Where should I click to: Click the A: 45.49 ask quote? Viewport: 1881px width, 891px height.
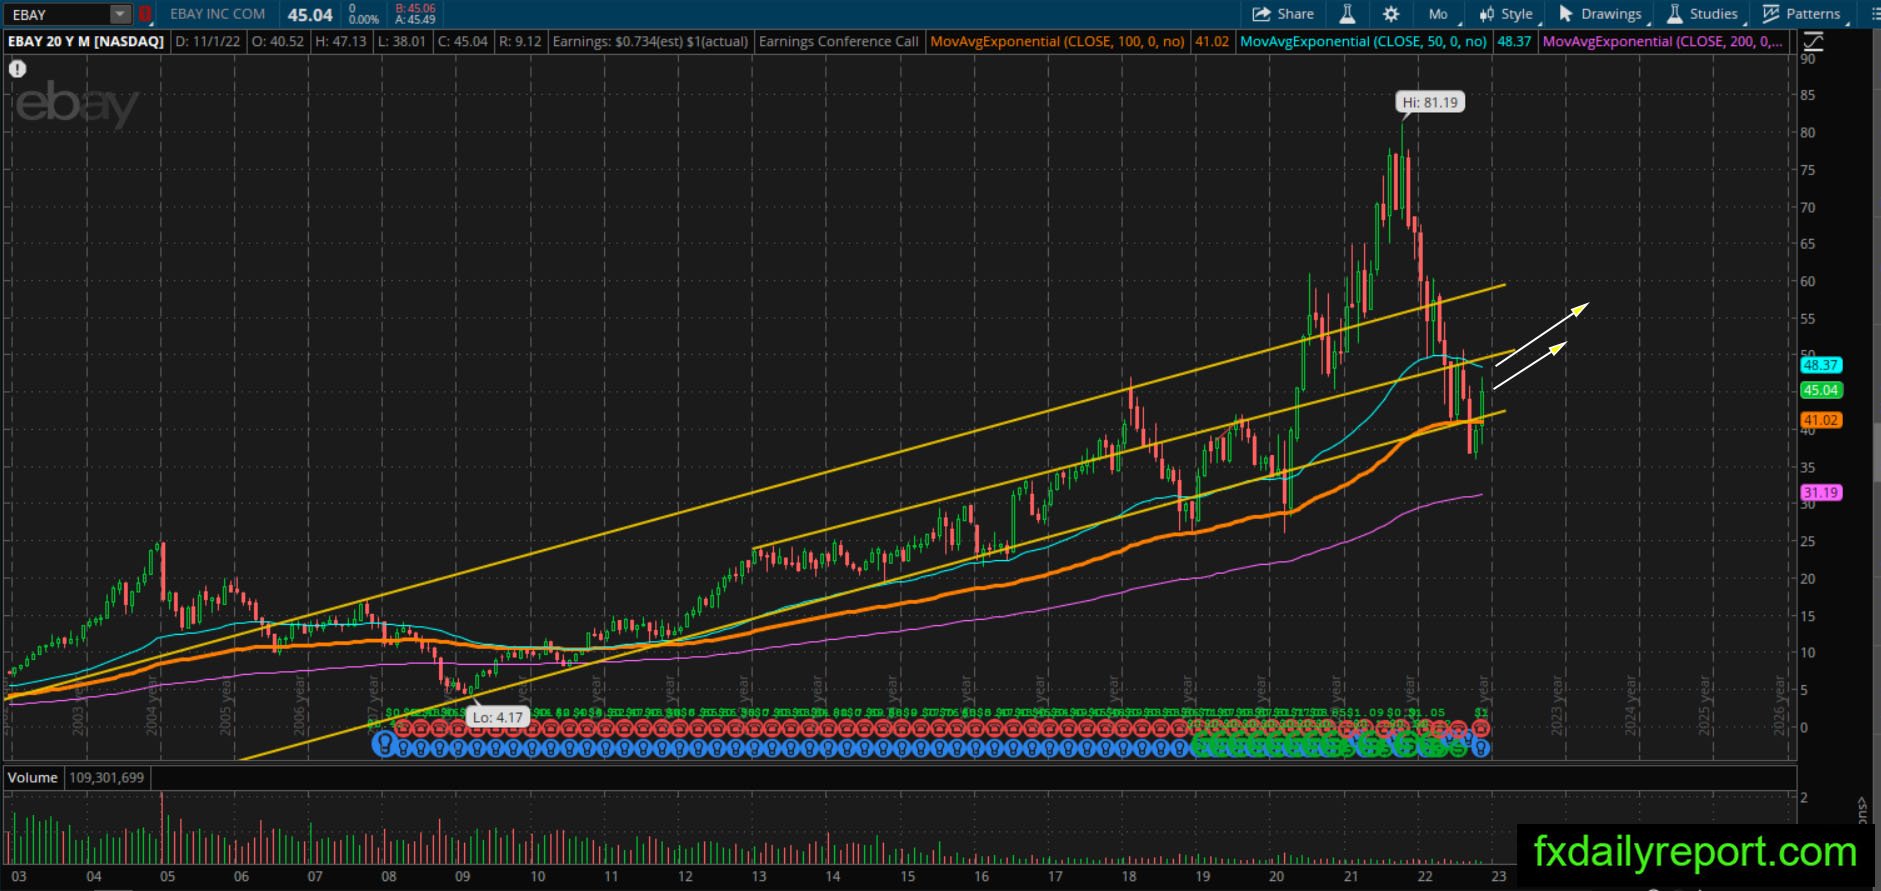416,20
